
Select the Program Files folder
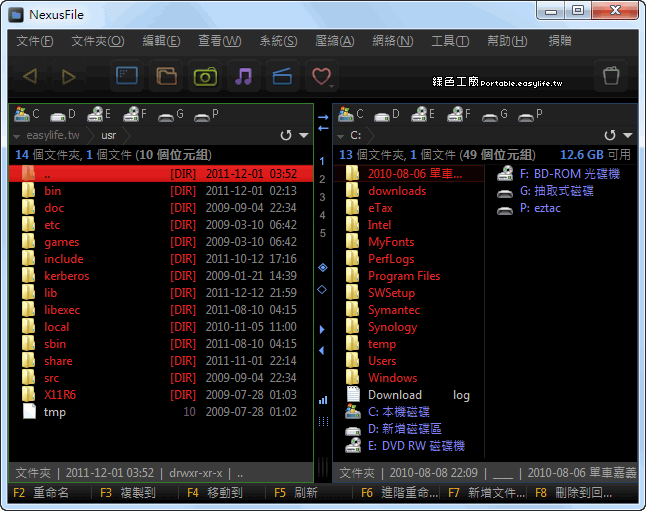404,276
